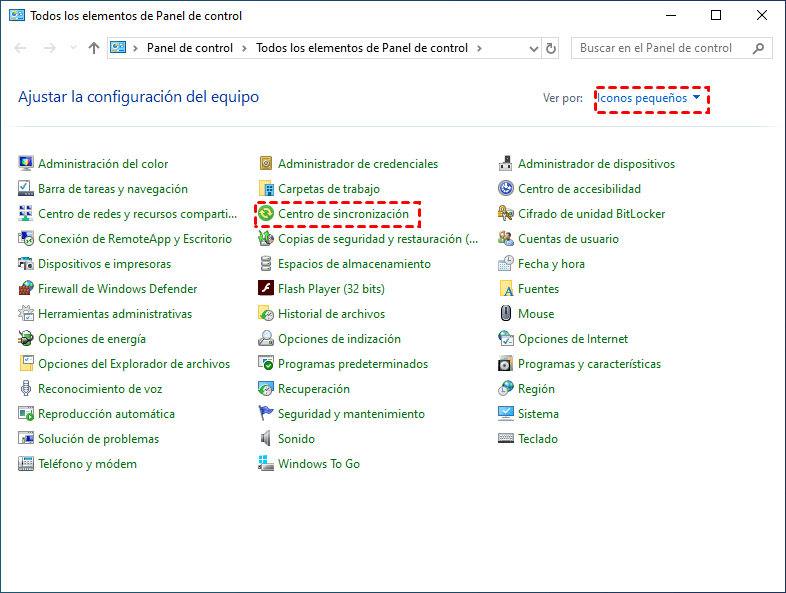The width and height of the screenshot is (786, 593).
Task: Click the Historial de archivos icon
Action: [266, 314]
